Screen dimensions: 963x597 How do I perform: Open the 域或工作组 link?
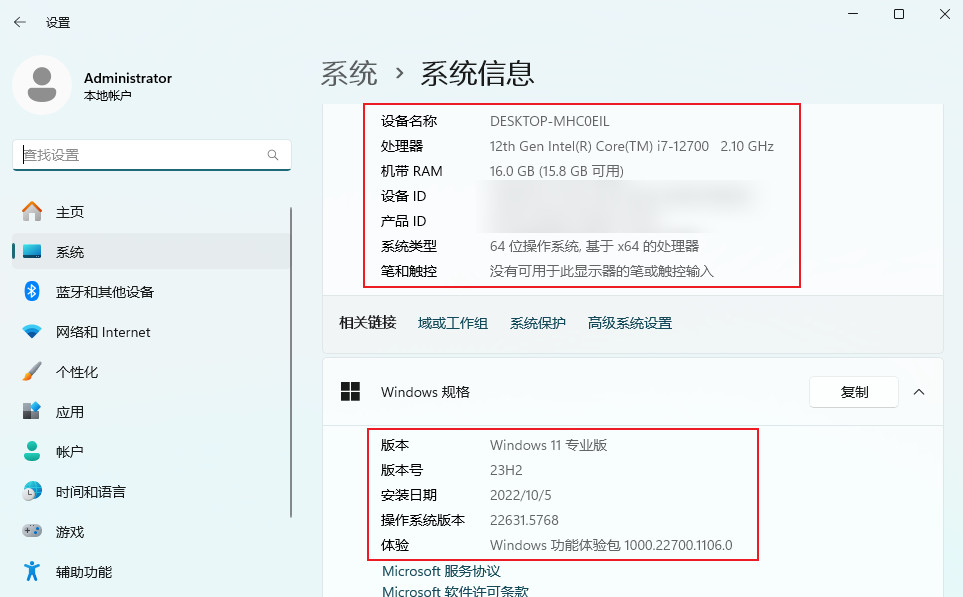[453, 323]
